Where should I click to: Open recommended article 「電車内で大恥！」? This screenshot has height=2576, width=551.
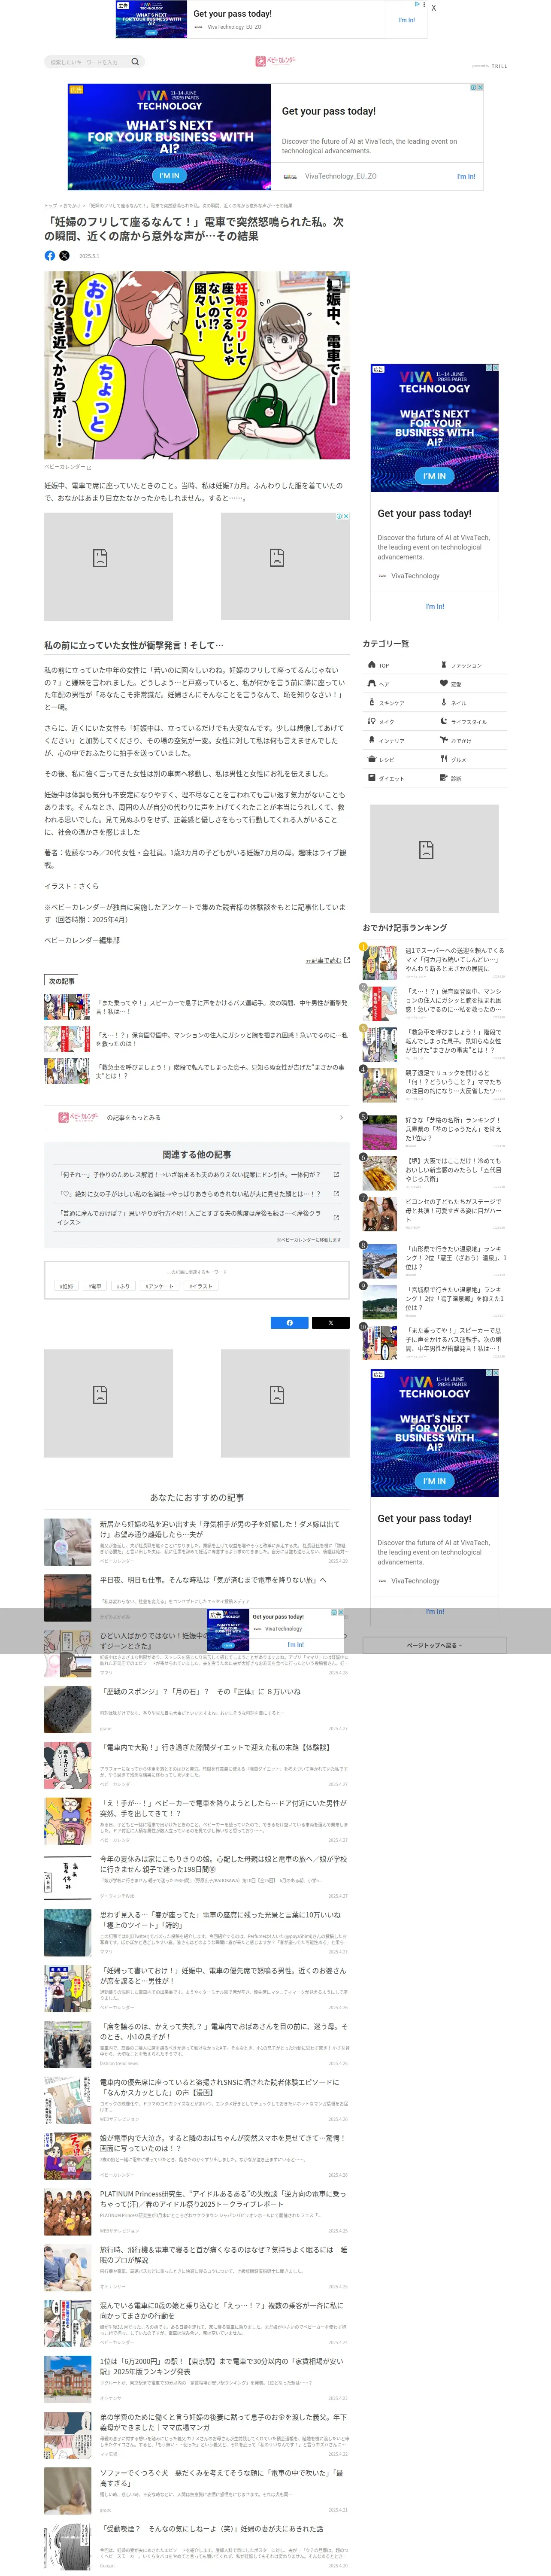[197, 1765]
